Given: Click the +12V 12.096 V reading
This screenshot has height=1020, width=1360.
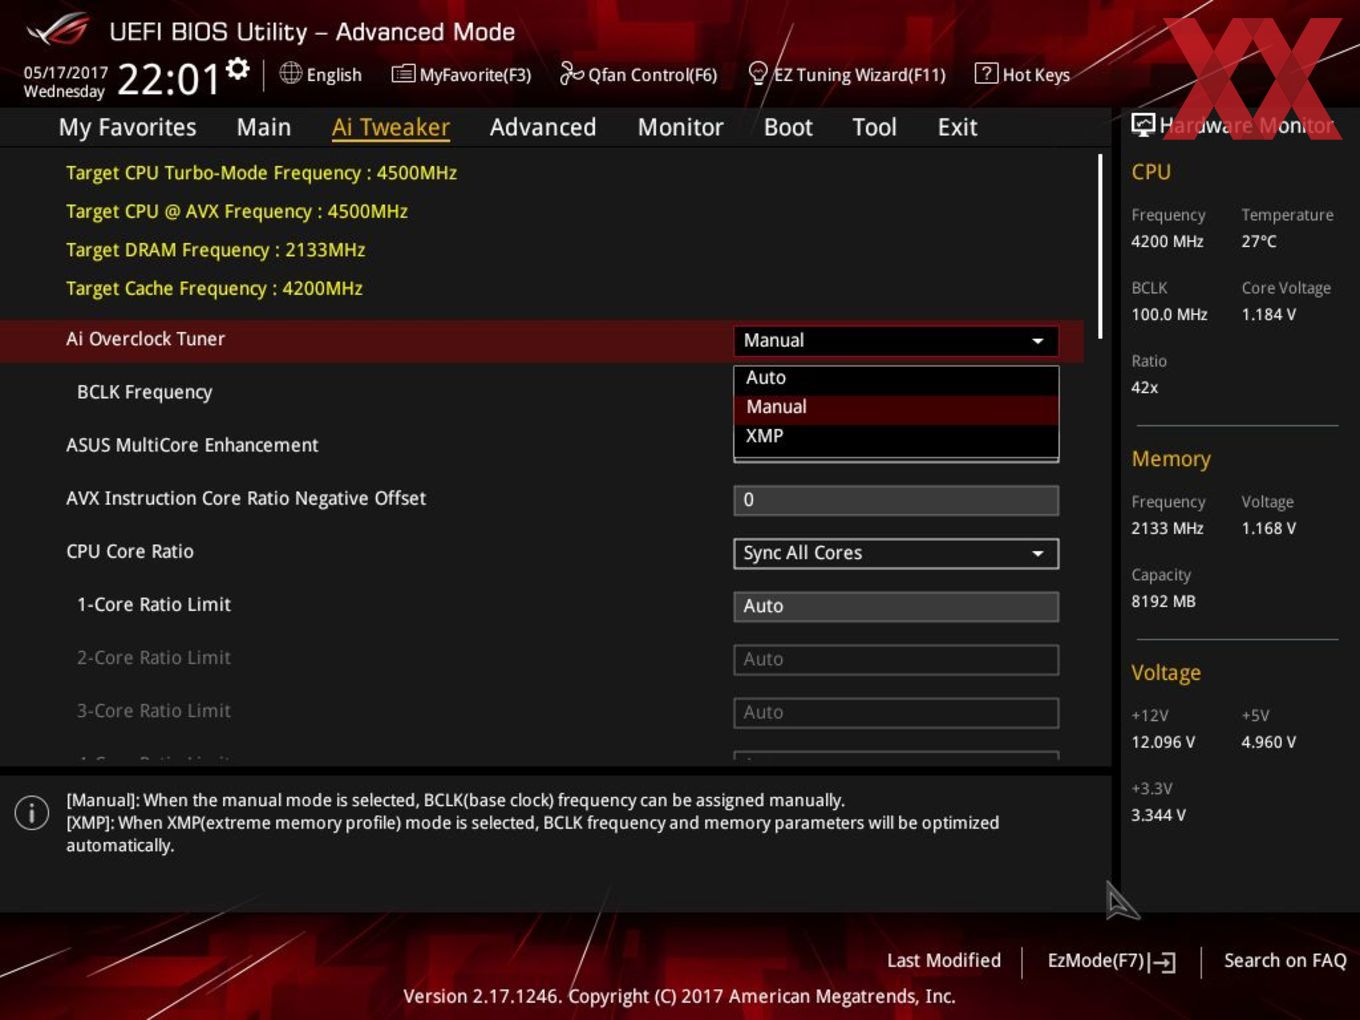Looking at the screenshot, I should coord(1163,742).
